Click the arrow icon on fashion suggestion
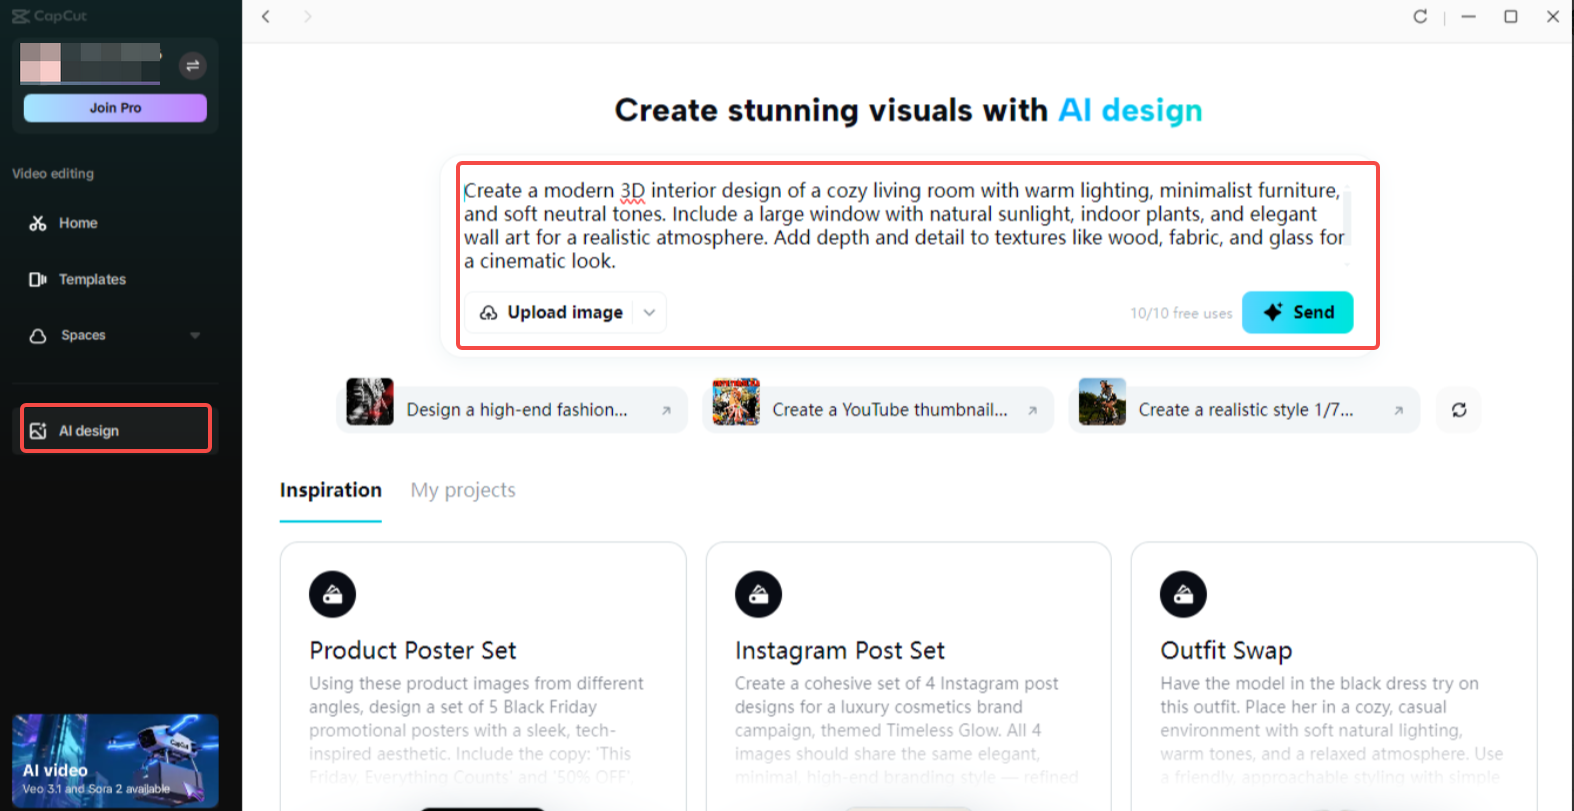Image resolution: width=1574 pixels, height=811 pixels. pos(666,410)
